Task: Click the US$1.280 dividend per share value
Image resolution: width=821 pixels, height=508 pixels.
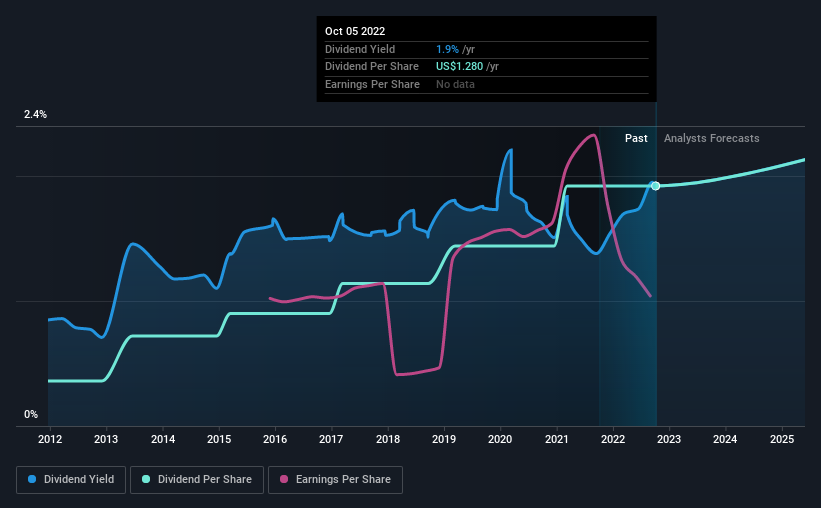Action: pos(459,67)
